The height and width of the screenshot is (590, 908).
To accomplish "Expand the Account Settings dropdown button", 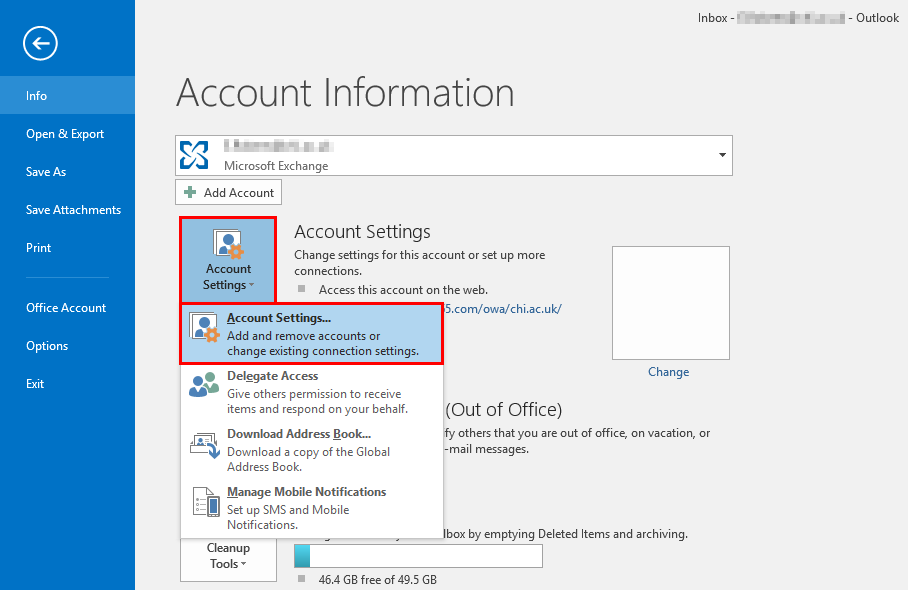I will (228, 259).
